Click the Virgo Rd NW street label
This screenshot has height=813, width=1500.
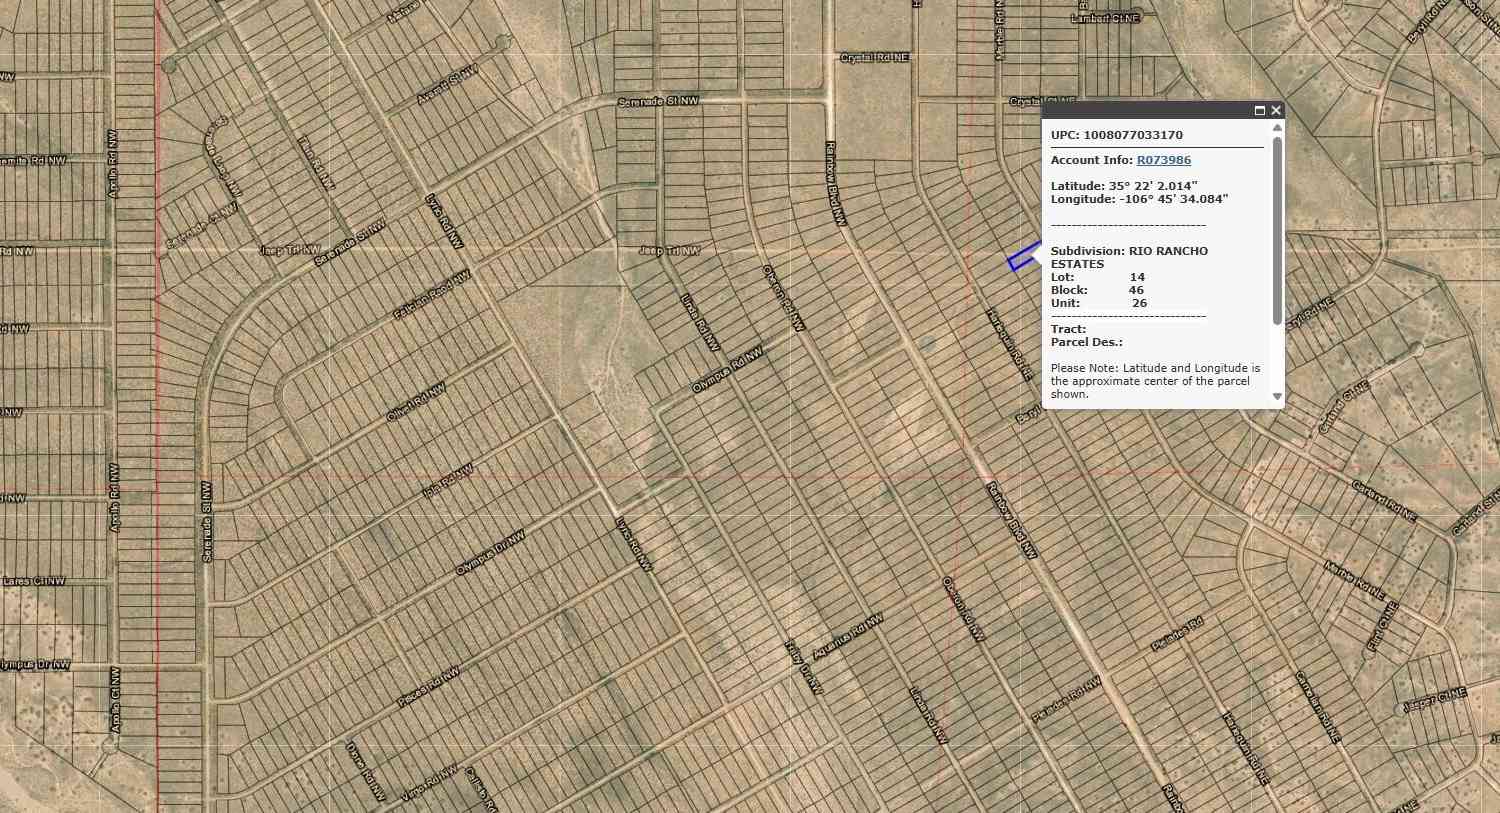point(430,783)
